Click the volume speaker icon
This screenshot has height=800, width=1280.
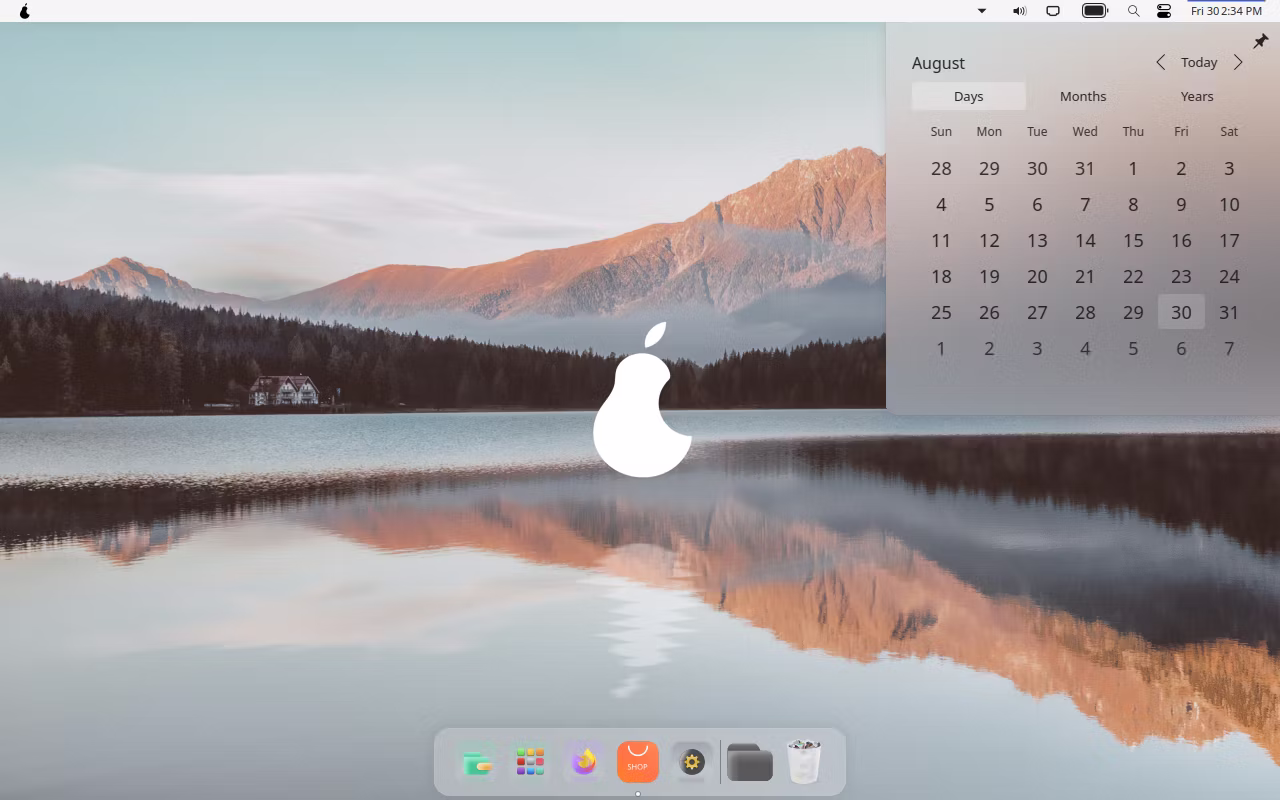(x=1019, y=11)
